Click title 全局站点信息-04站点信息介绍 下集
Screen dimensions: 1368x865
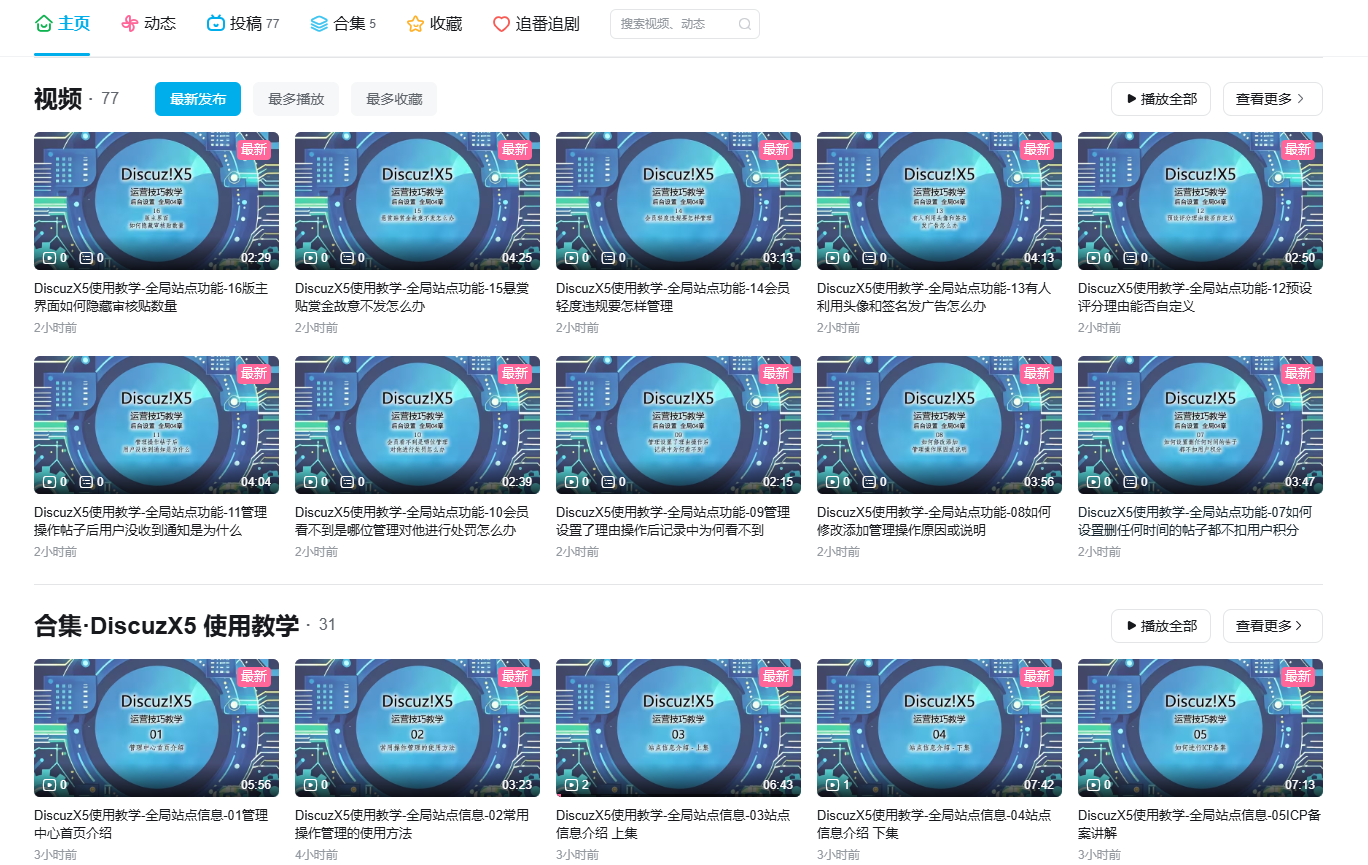[934, 824]
